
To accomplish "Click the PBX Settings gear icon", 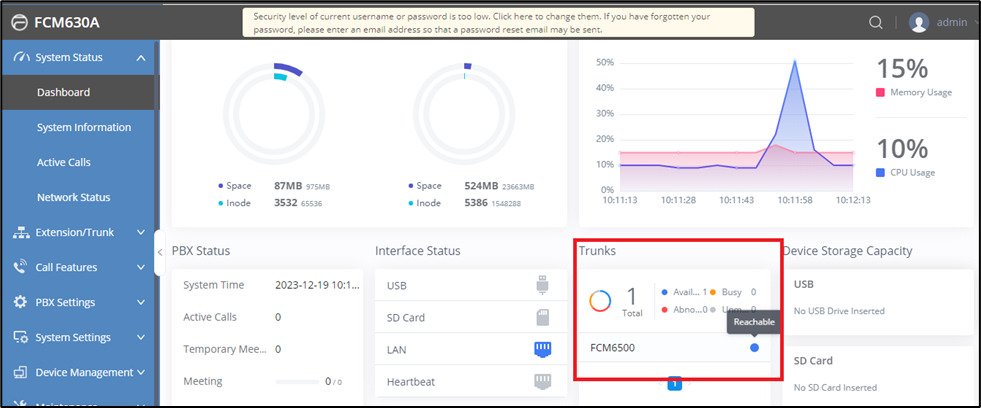I will 21,302.
